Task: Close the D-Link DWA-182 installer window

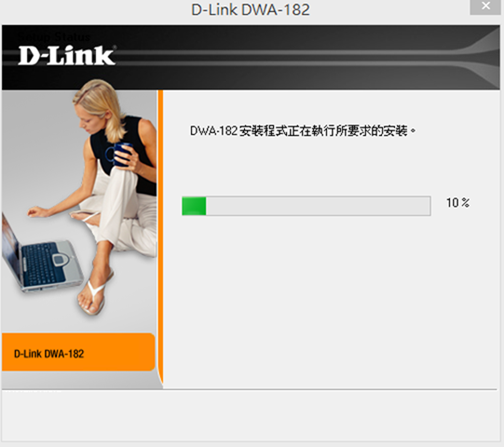Action: (x=485, y=7)
